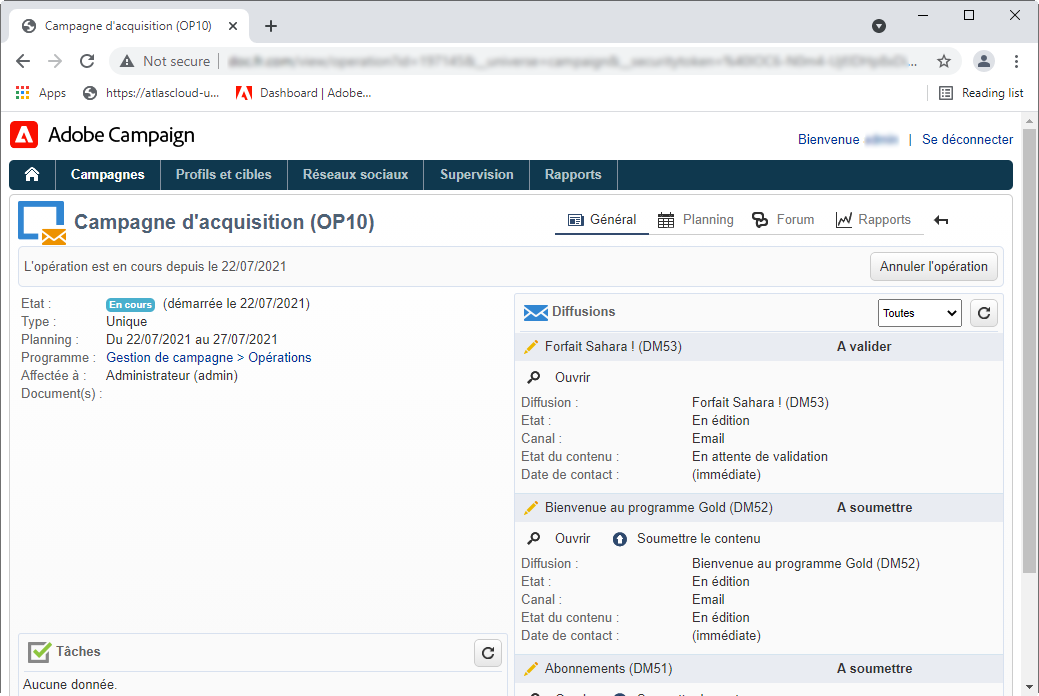
Task: Switch to the Forum tab
Action: tap(783, 219)
